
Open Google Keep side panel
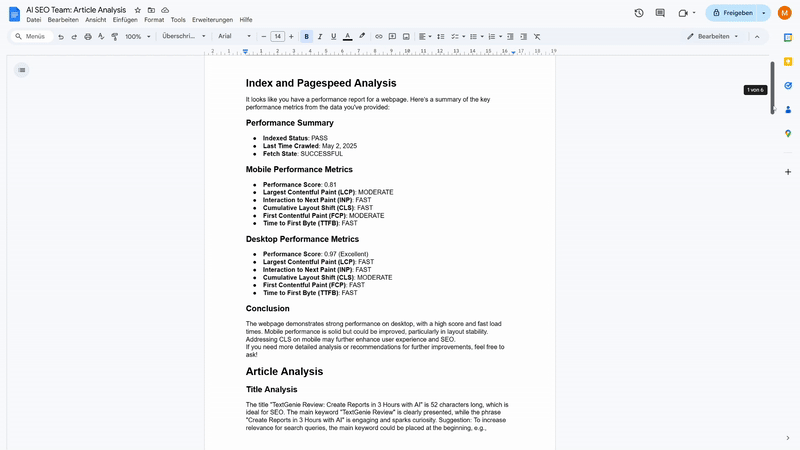tap(788, 62)
